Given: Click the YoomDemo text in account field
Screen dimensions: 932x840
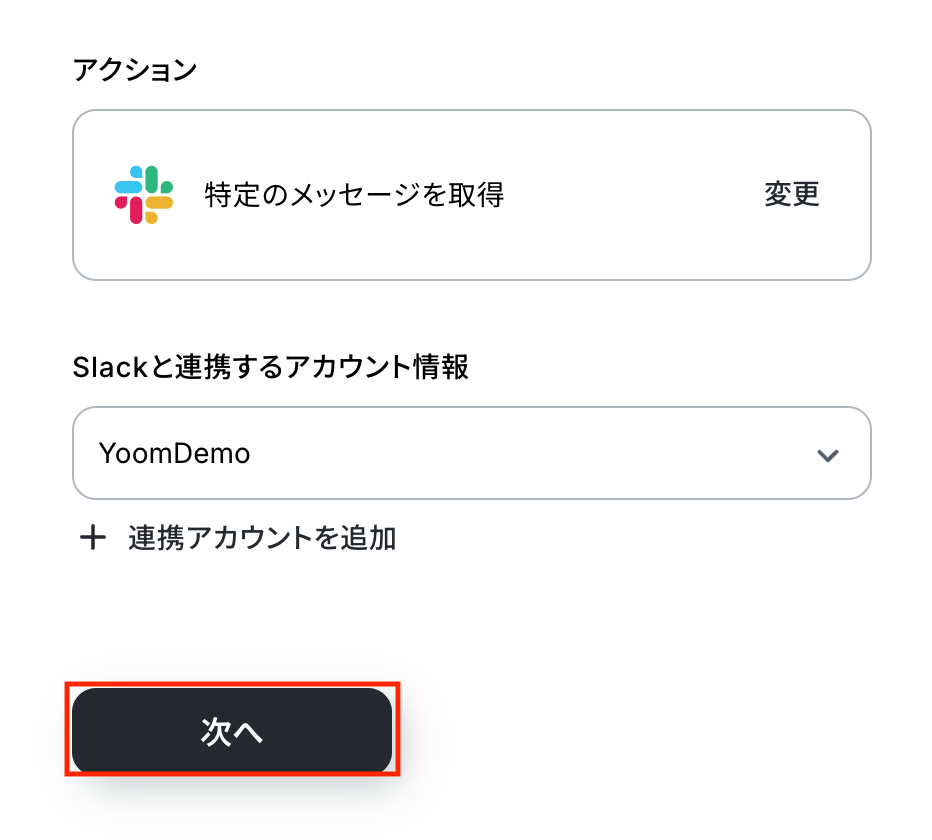Looking at the screenshot, I should click(174, 454).
